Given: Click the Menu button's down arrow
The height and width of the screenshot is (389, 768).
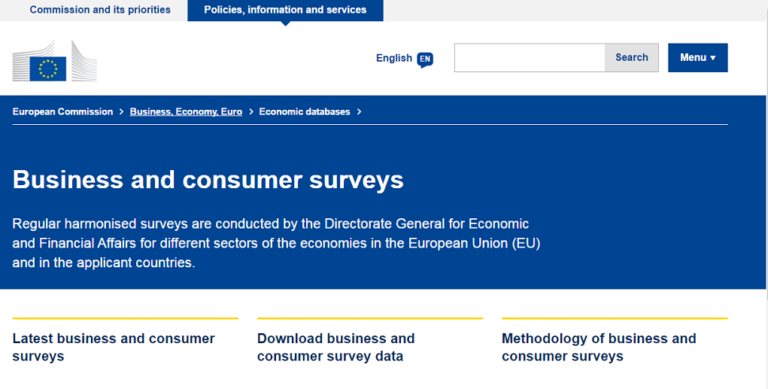Looking at the screenshot, I should tap(713, 58).
